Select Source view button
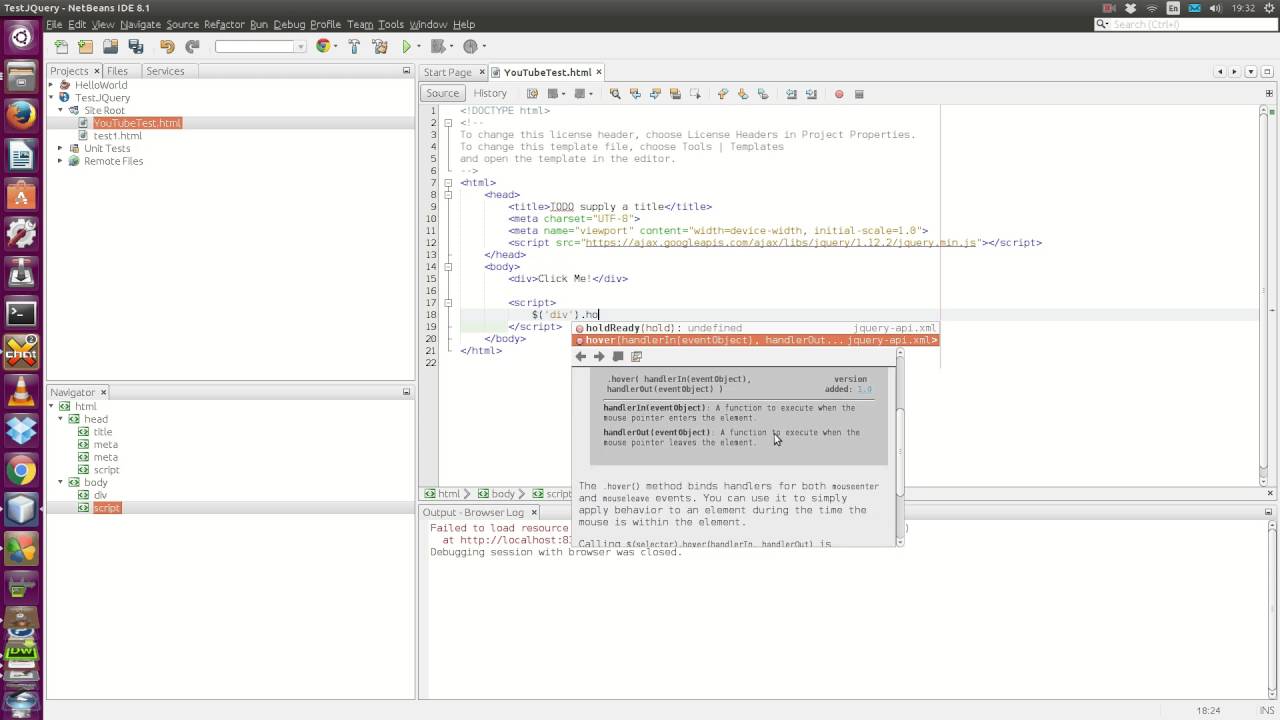1280x720 pixels. (x=442, y=93)
